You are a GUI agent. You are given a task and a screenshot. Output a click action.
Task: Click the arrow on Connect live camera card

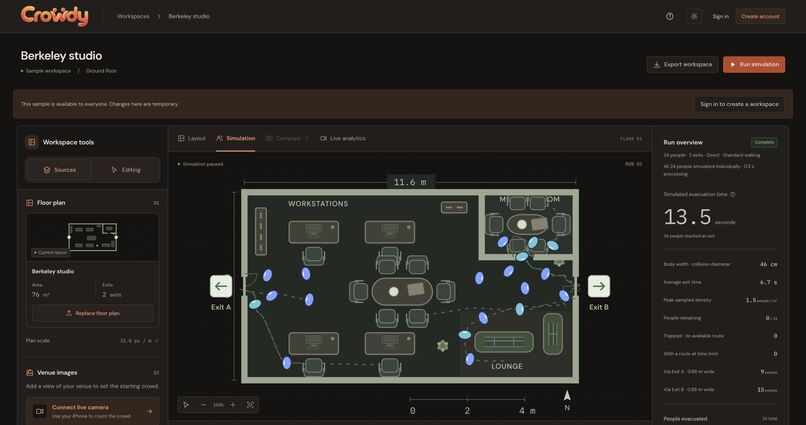click(x=149, y=411)
